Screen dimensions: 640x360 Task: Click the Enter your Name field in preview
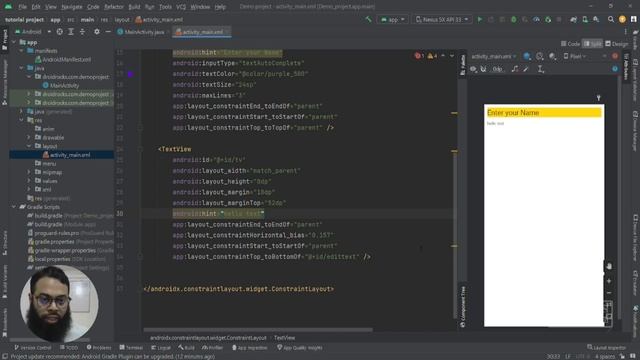pos(544,113)
